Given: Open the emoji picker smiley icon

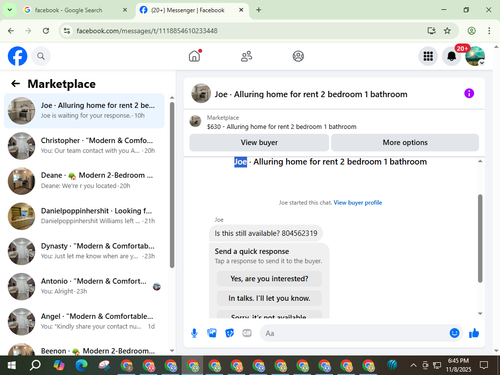Looking at the screenshot, I should pyautogui.click(x=454, y=333).
